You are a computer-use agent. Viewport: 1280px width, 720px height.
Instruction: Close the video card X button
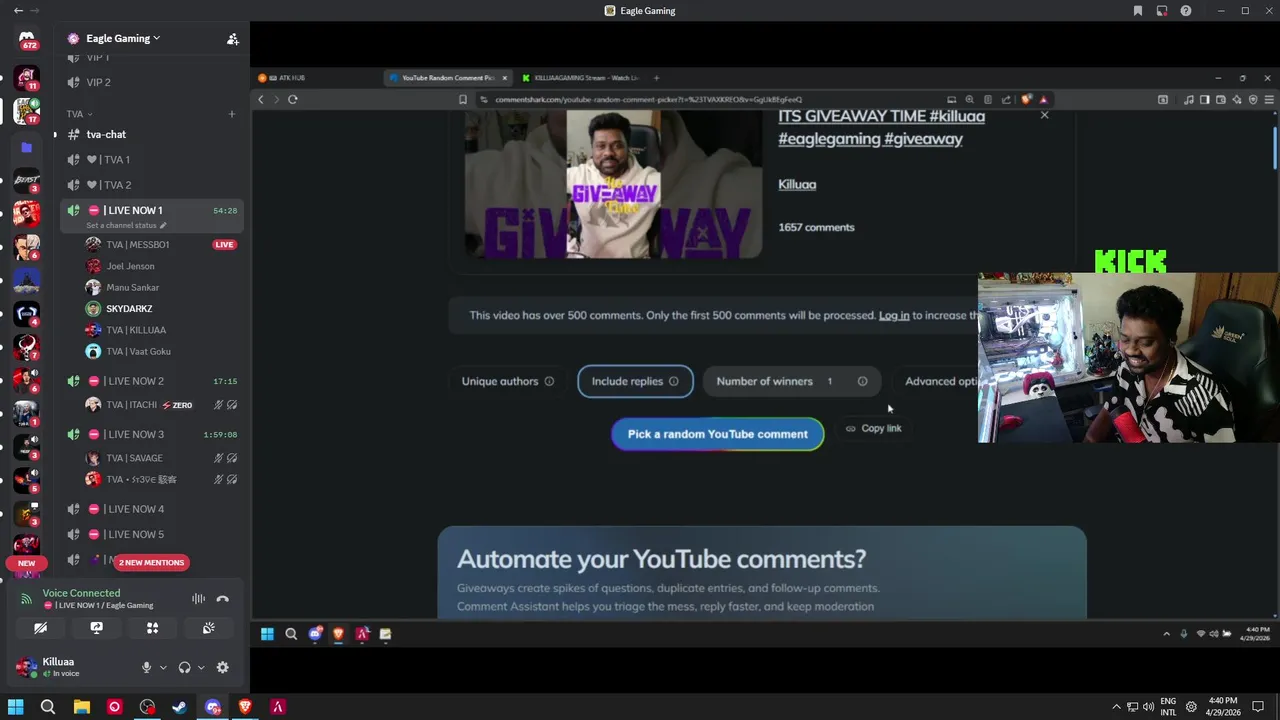[x=1044, y=115]
